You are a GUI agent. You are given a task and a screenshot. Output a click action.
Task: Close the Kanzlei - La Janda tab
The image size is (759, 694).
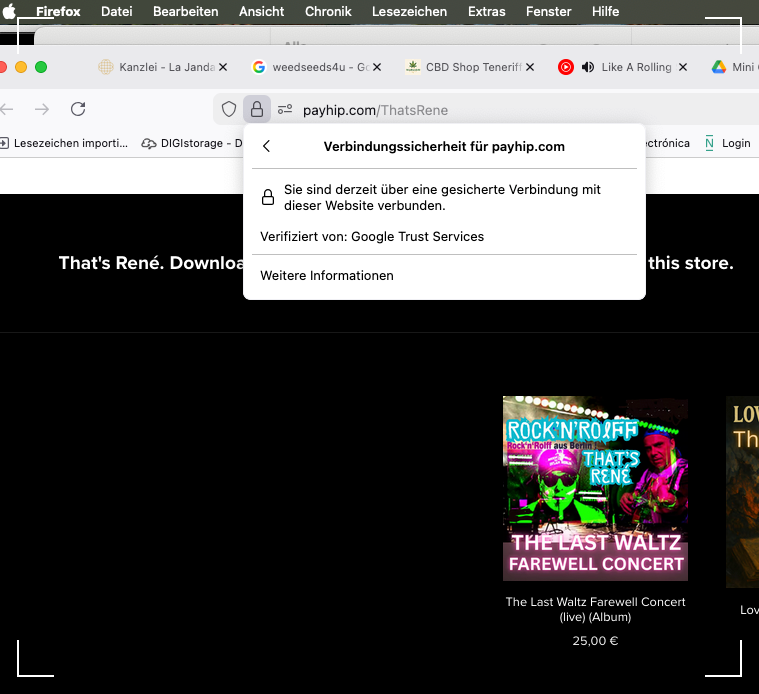click(x=223, y=67)
